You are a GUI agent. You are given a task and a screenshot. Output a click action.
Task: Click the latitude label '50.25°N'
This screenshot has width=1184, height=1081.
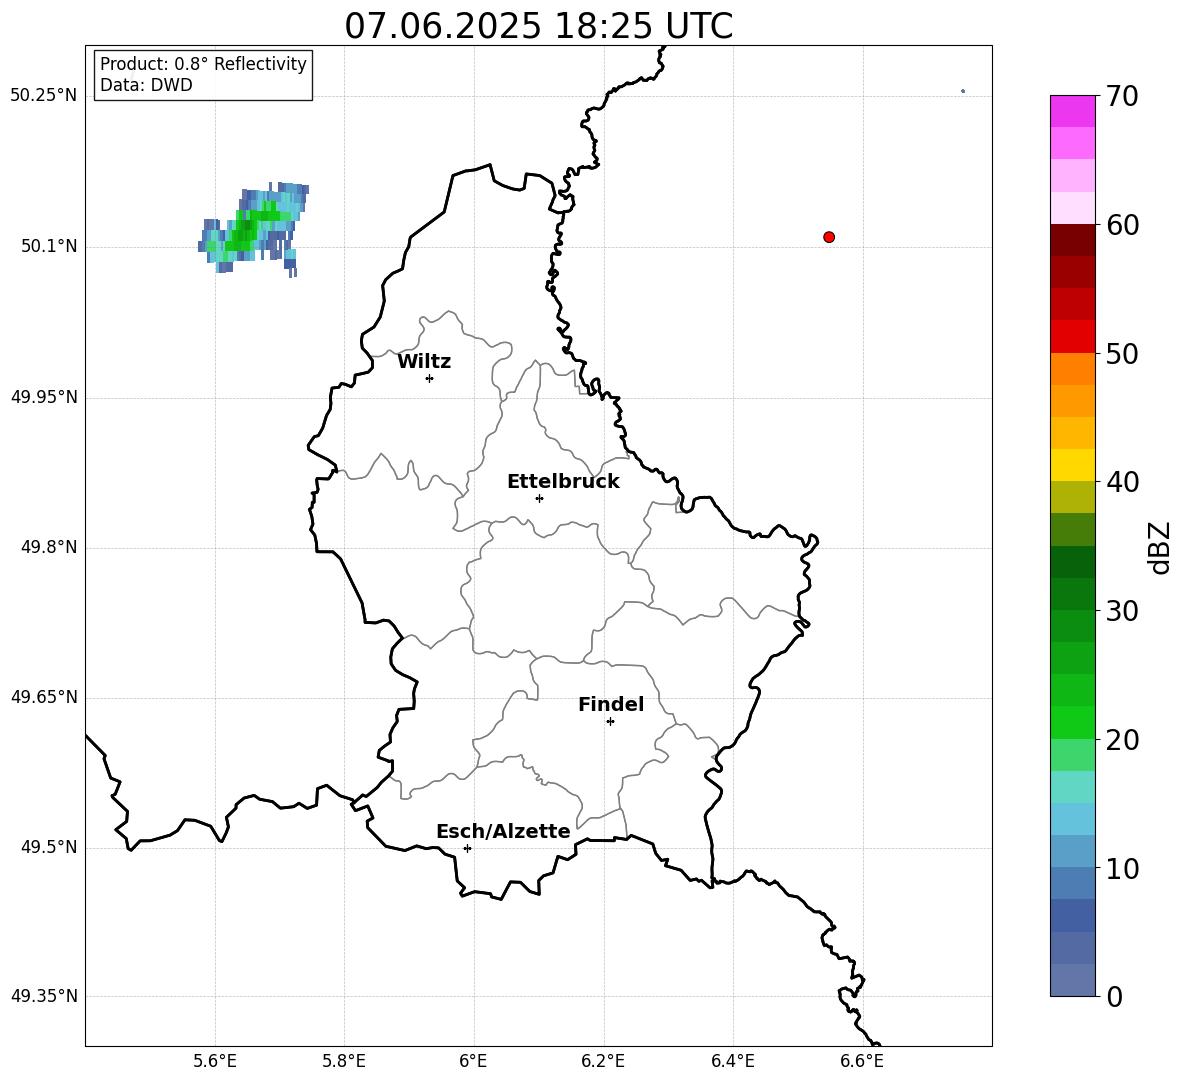click(44, 96)
